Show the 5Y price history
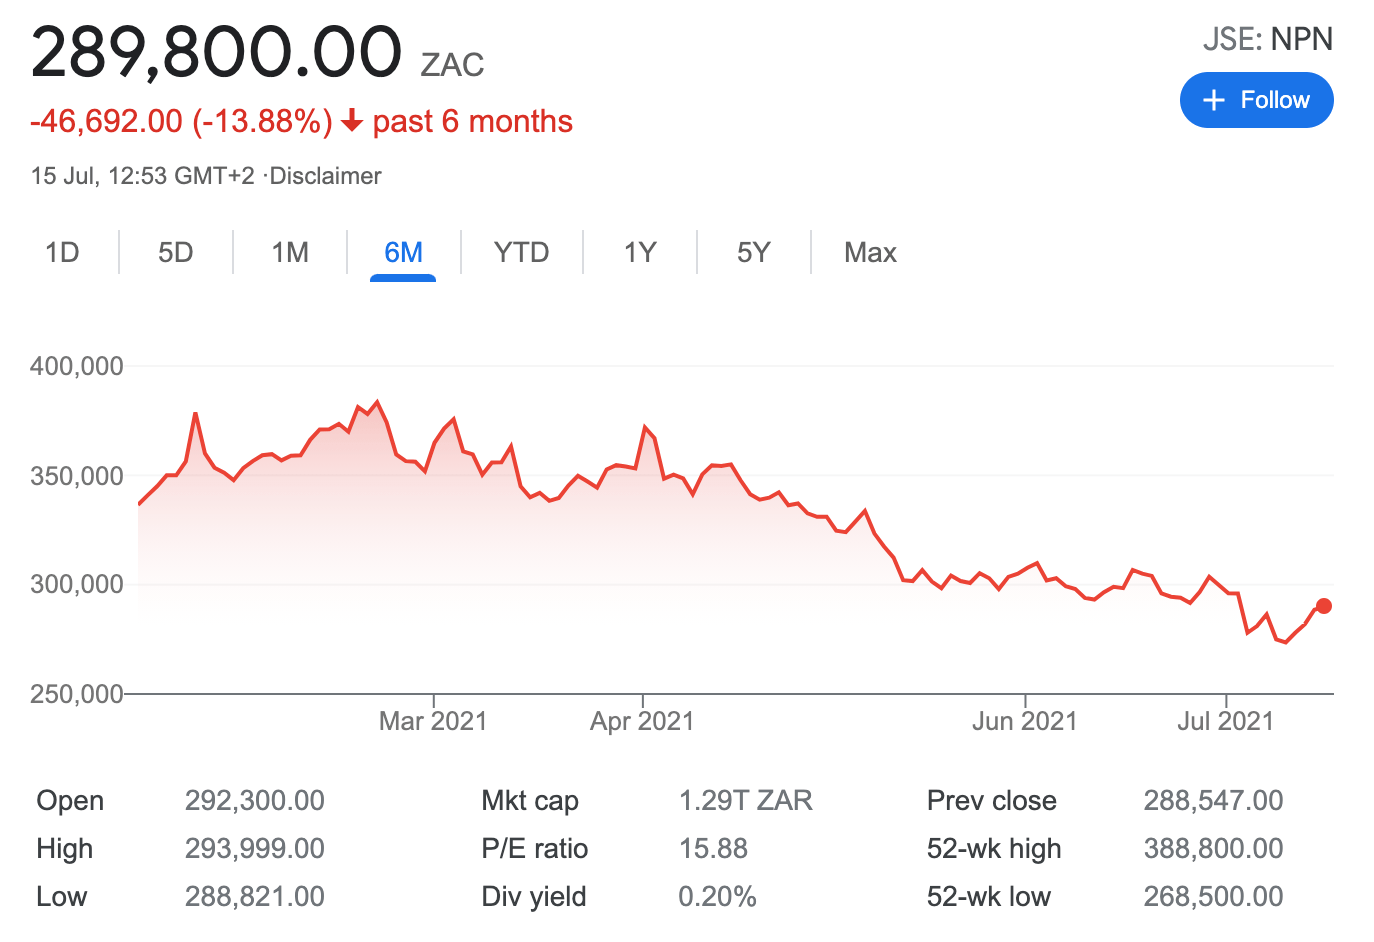 point(753,252)
